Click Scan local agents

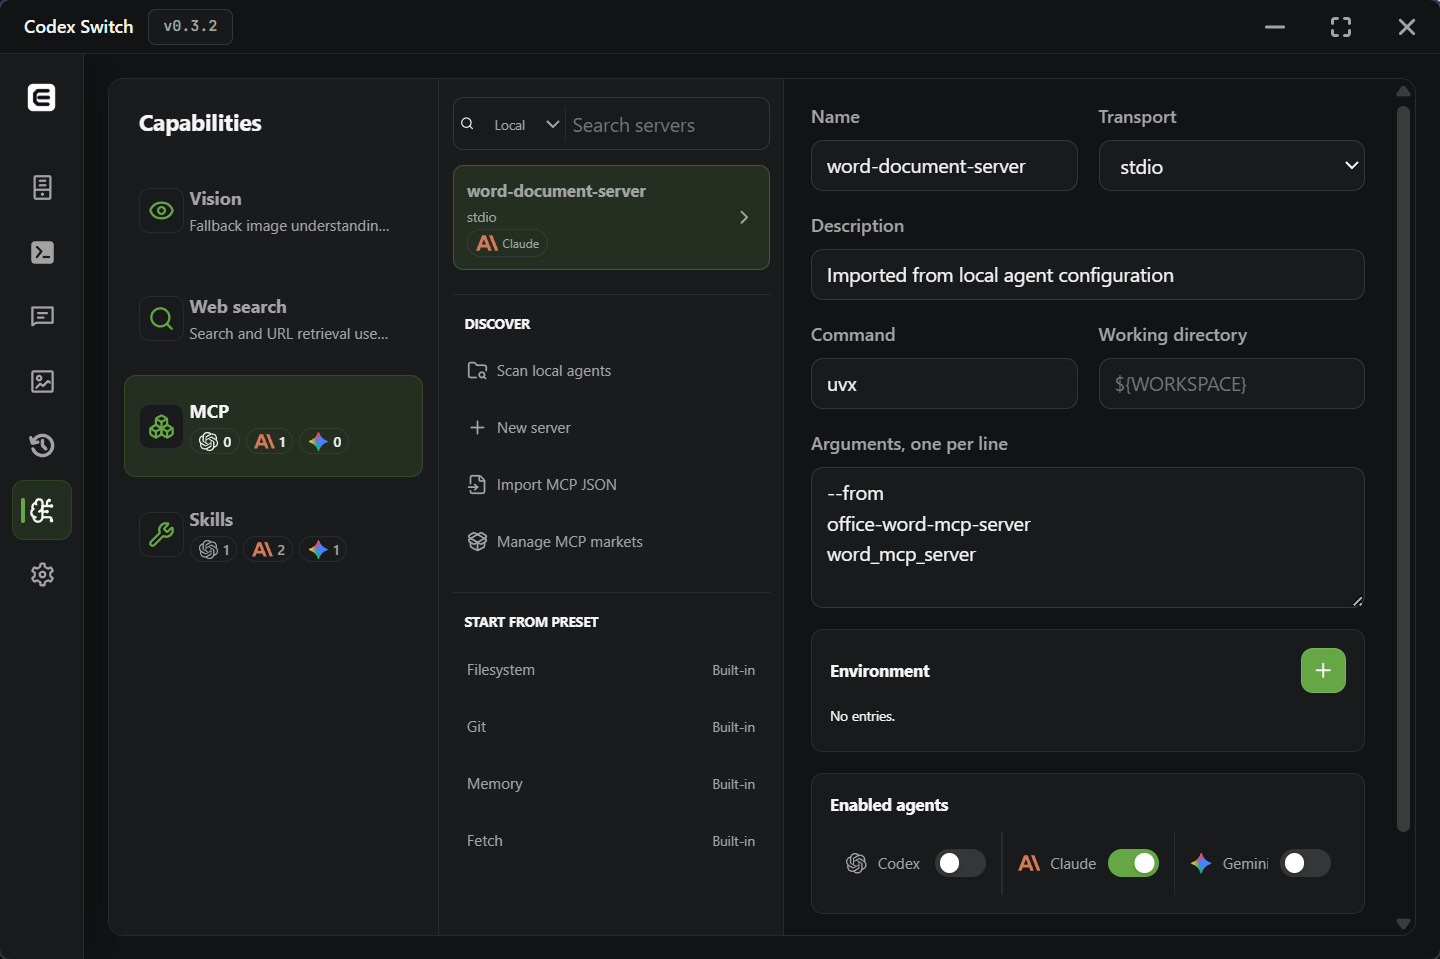point(611,371)
